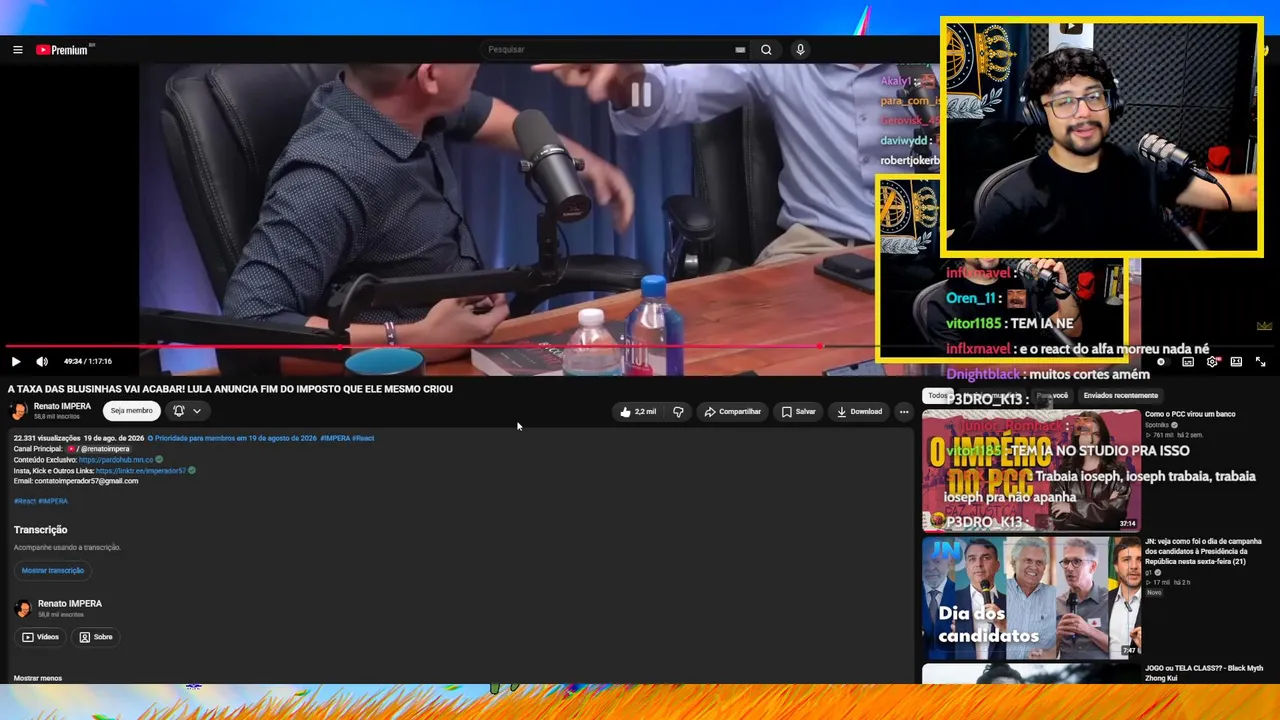Open the Renato IMPERA channel avatar beside the title

[18, 411]
